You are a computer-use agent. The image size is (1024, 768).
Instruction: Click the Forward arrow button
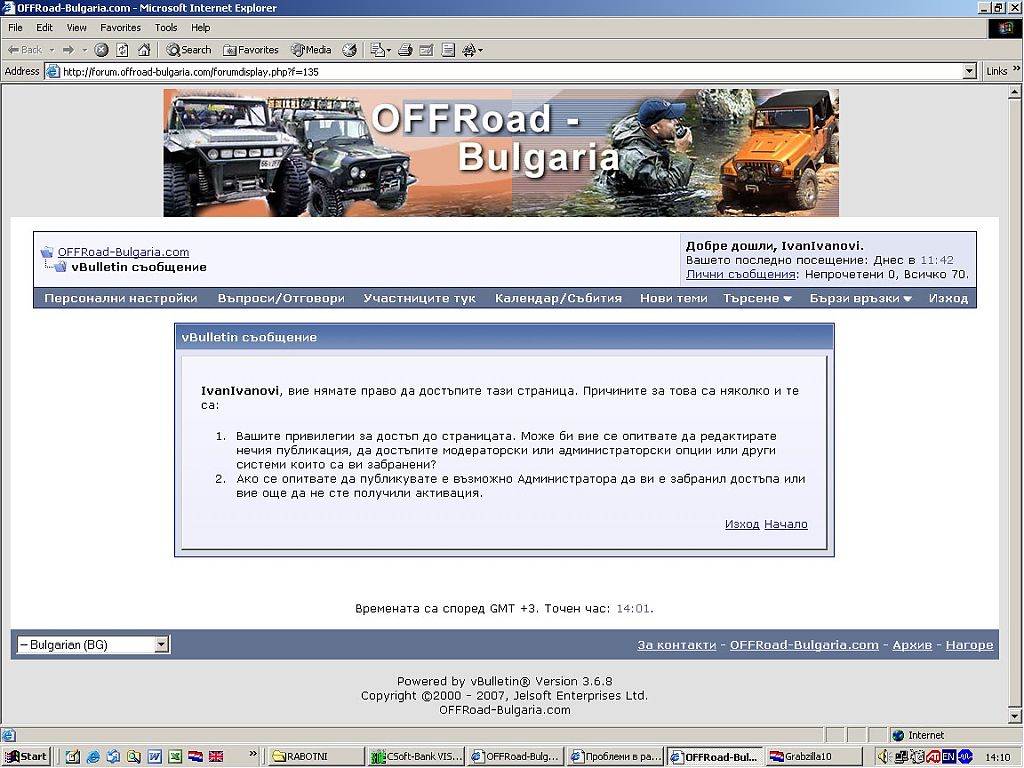click(69, 50)
